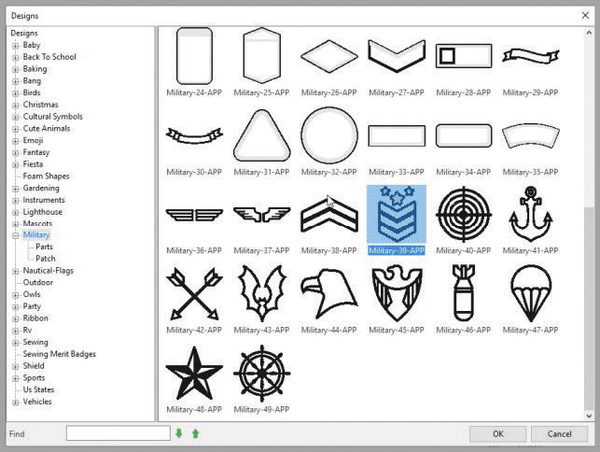600x452 pixels.
Task: Select the Patch subfolder in tree
Action: [46, 259]
